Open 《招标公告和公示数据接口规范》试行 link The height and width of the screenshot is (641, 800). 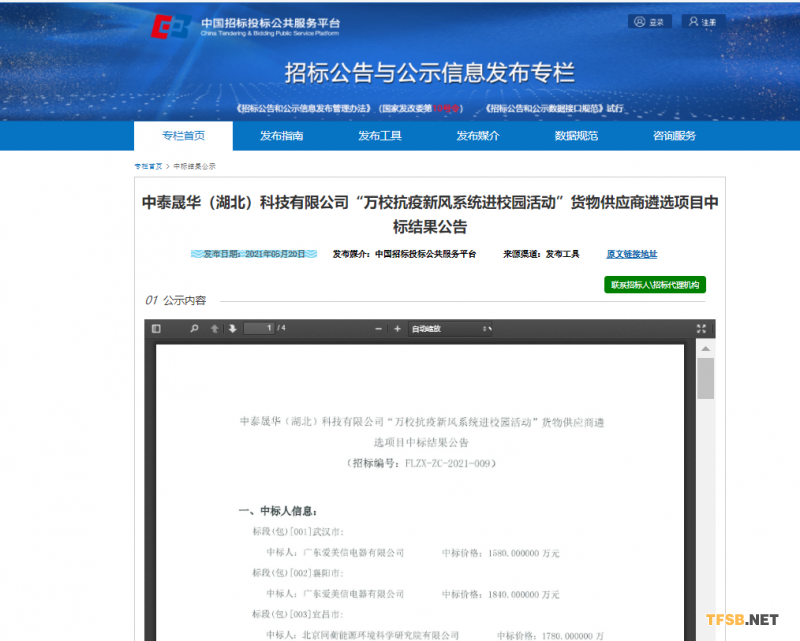554,108
